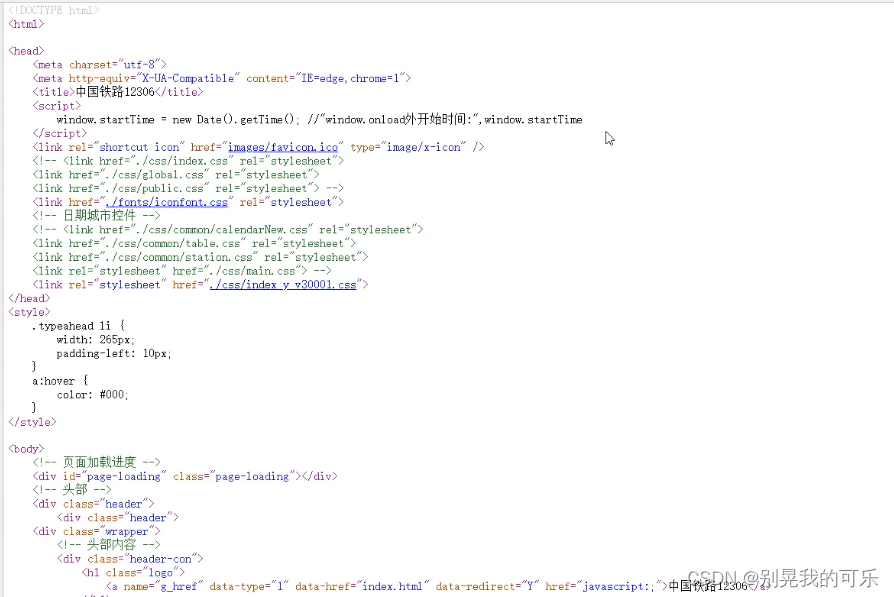Click the div class="header-con" line
The height and width of the screenshot is (597, 894).
pos(130,559)
